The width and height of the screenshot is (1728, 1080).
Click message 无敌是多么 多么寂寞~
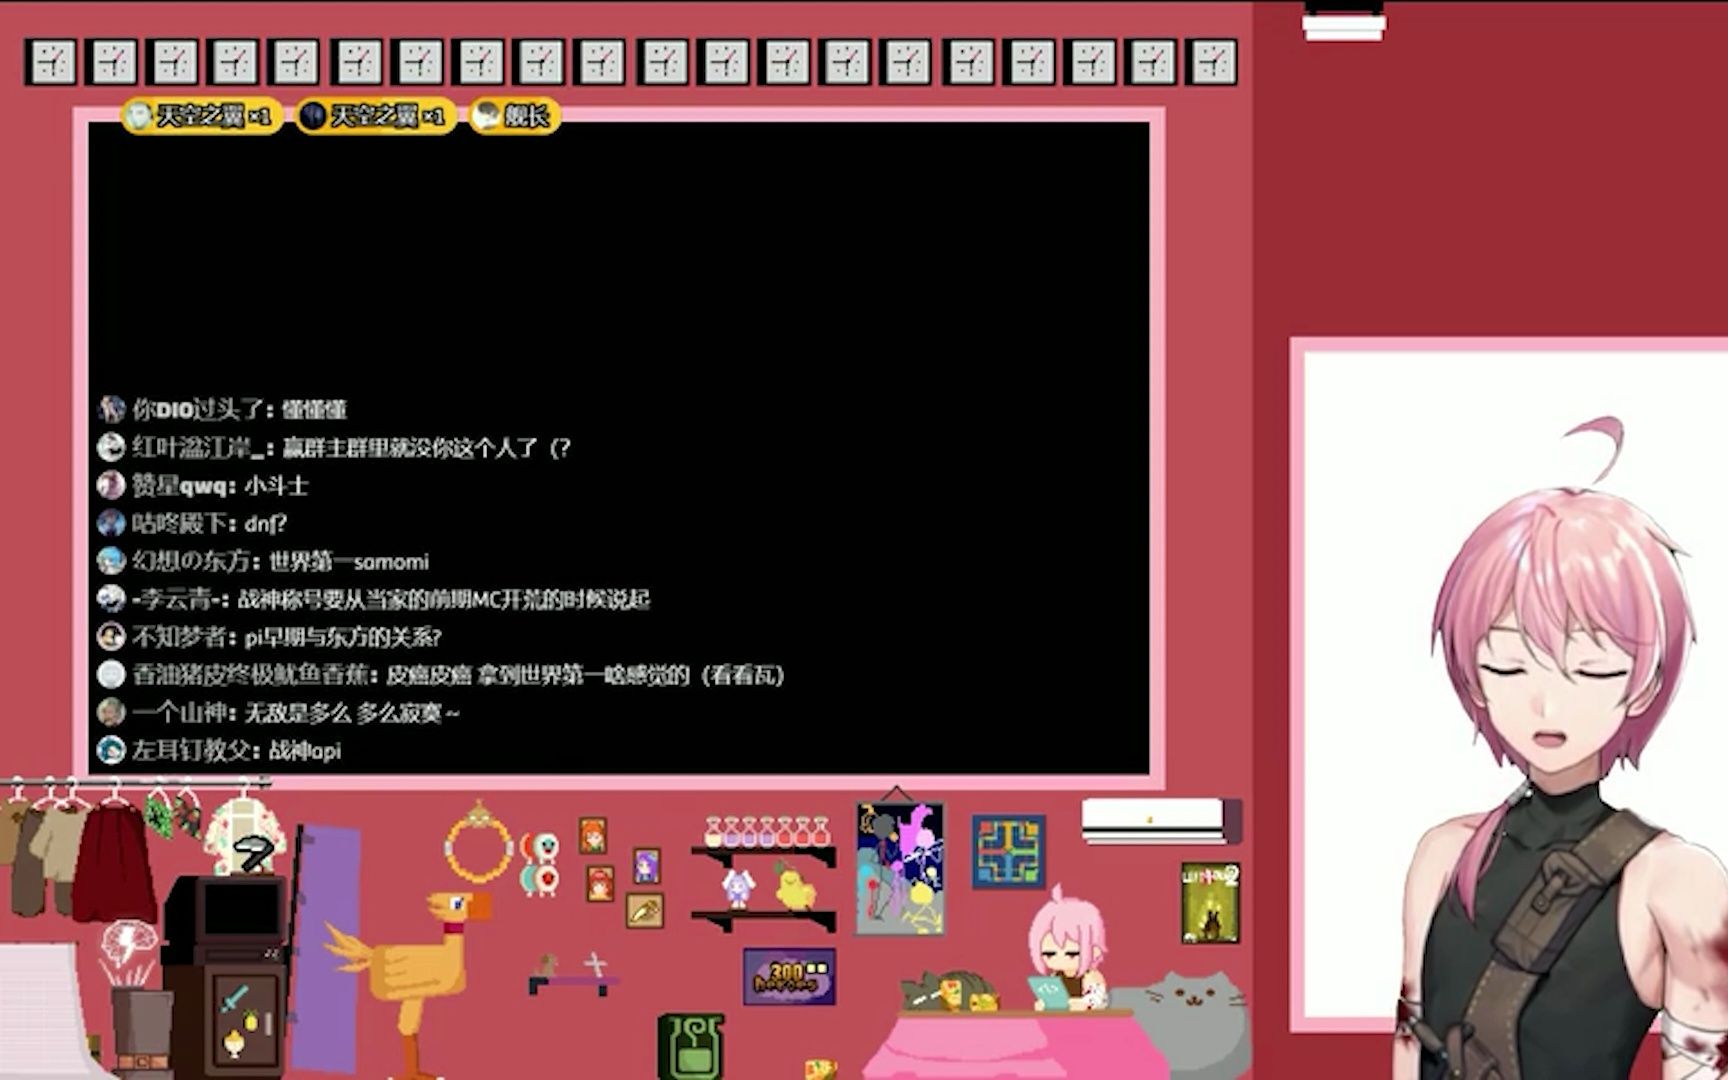(x=352, y=713)
